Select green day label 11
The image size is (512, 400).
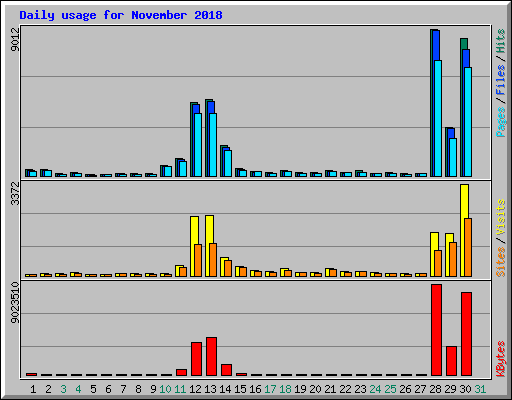(180, 389)
